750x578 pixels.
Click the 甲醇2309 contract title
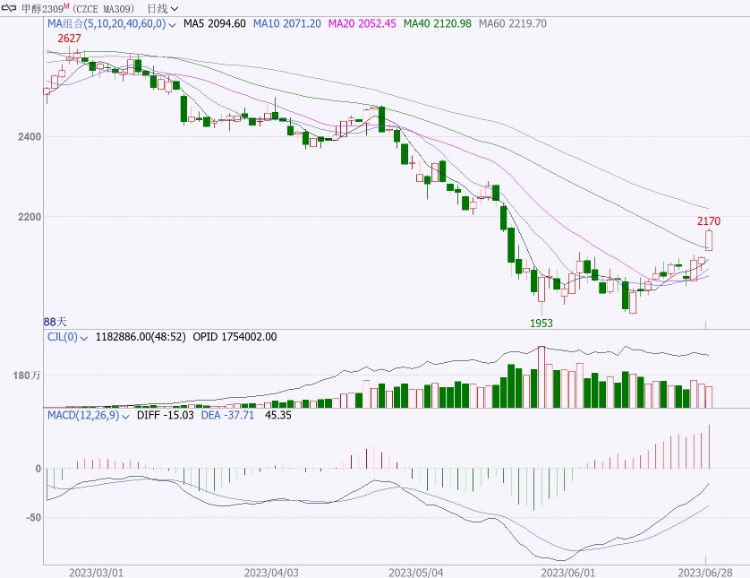[43, 9]
